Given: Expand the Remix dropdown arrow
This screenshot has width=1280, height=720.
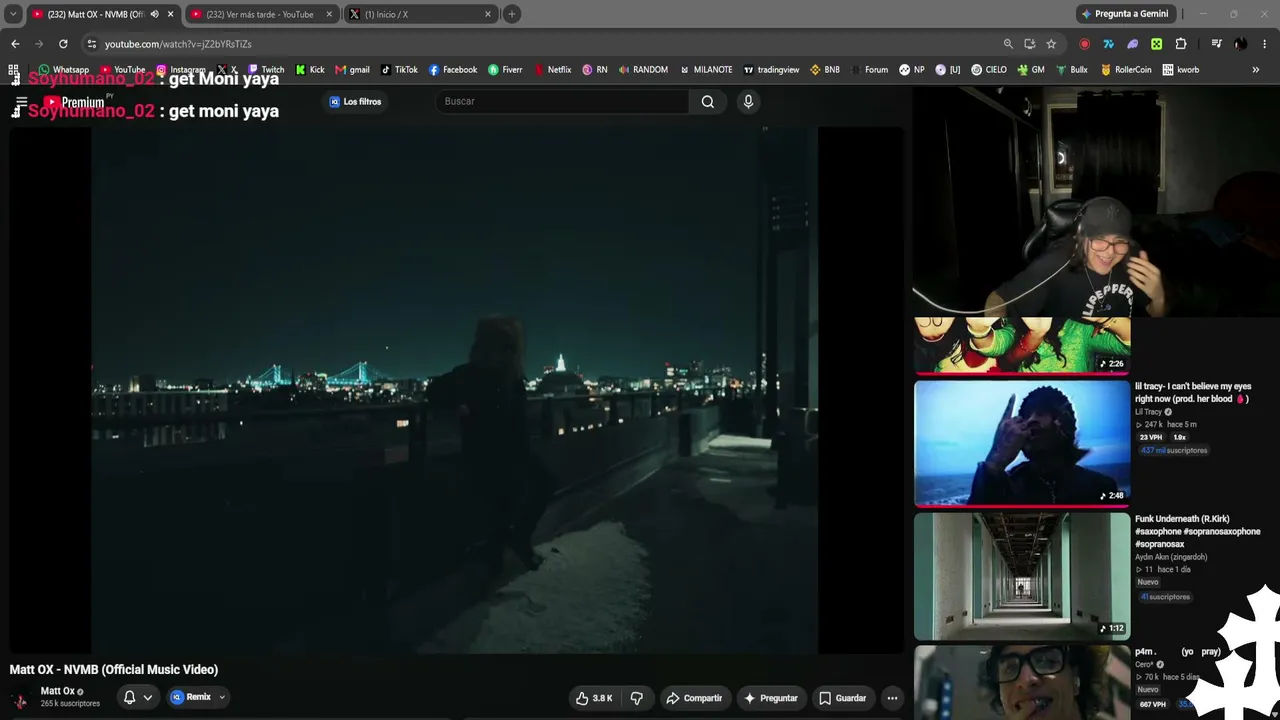Looking at the screenshot, I should [x=222, y=698].
